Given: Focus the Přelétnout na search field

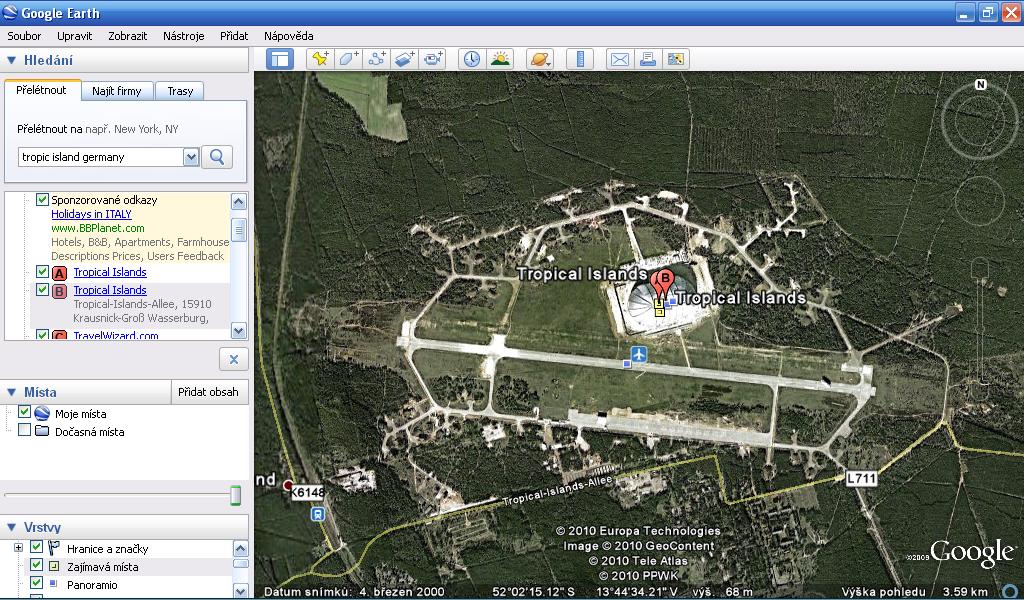Looking at the screenshot, I should (101, 157).
